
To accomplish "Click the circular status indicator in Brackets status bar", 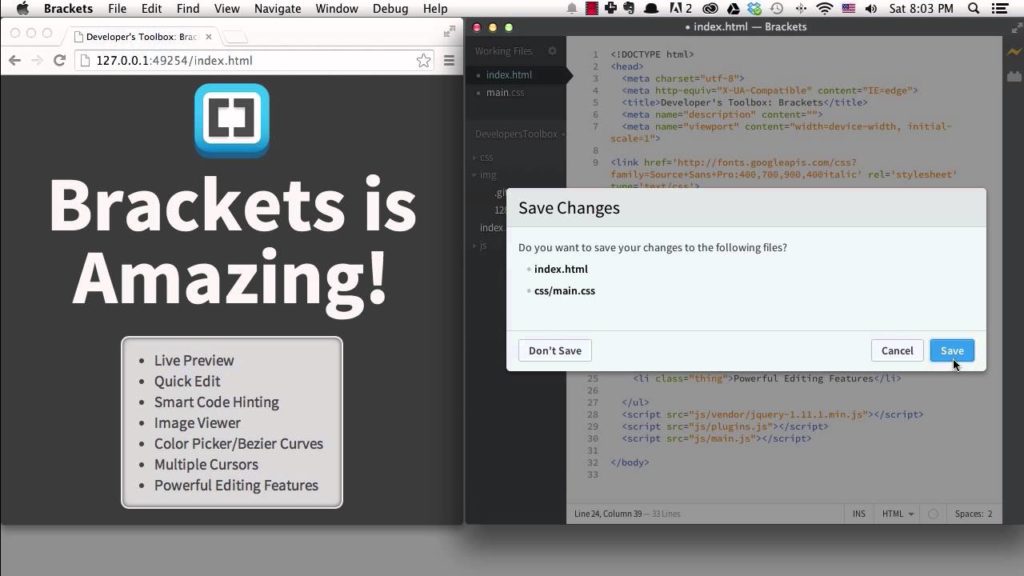I will [x=933, y=514].
